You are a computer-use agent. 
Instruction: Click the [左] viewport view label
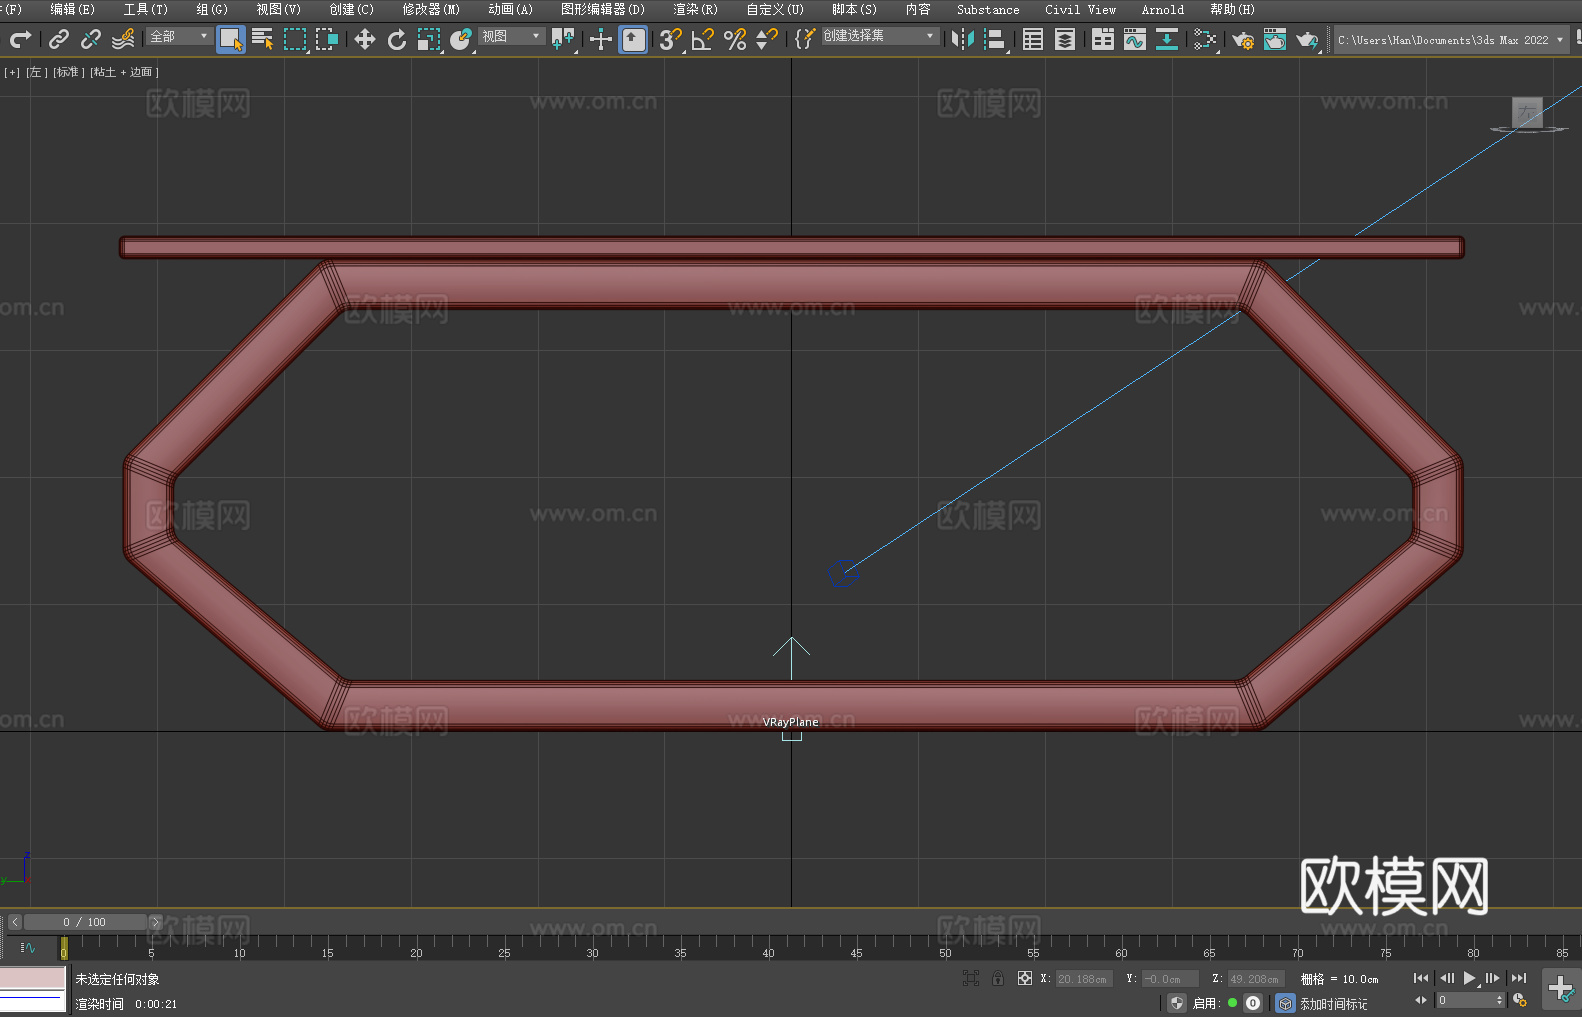tap(36, 72)
